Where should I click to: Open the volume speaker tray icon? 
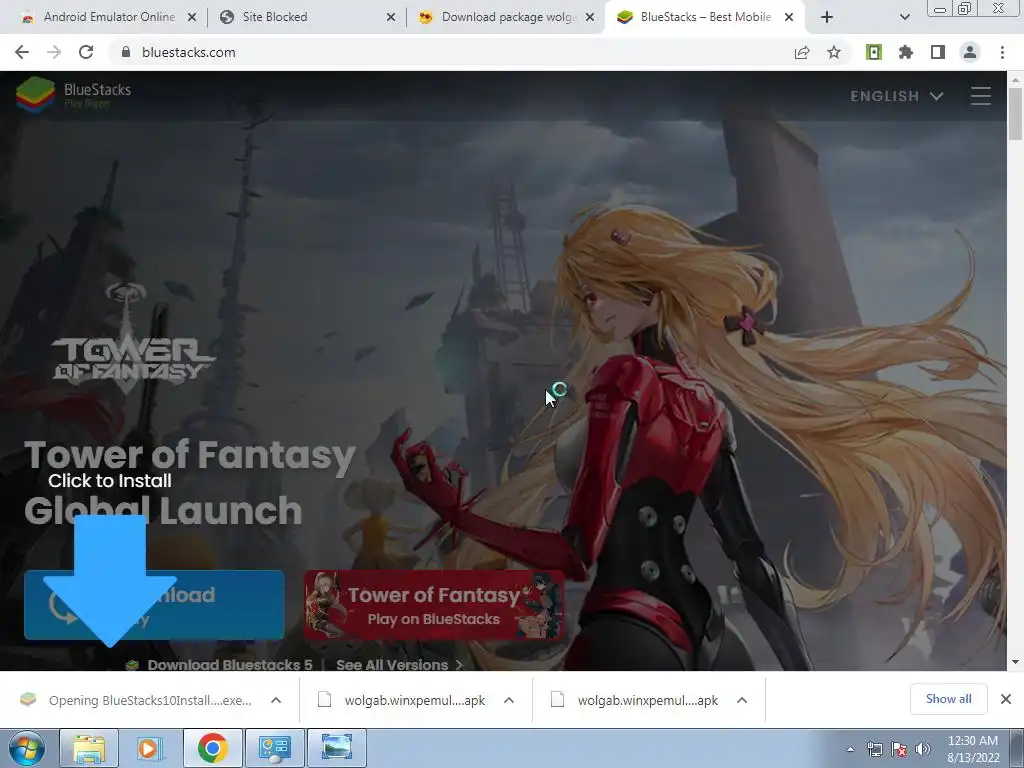pyautogui.click(x=922, y=750)
